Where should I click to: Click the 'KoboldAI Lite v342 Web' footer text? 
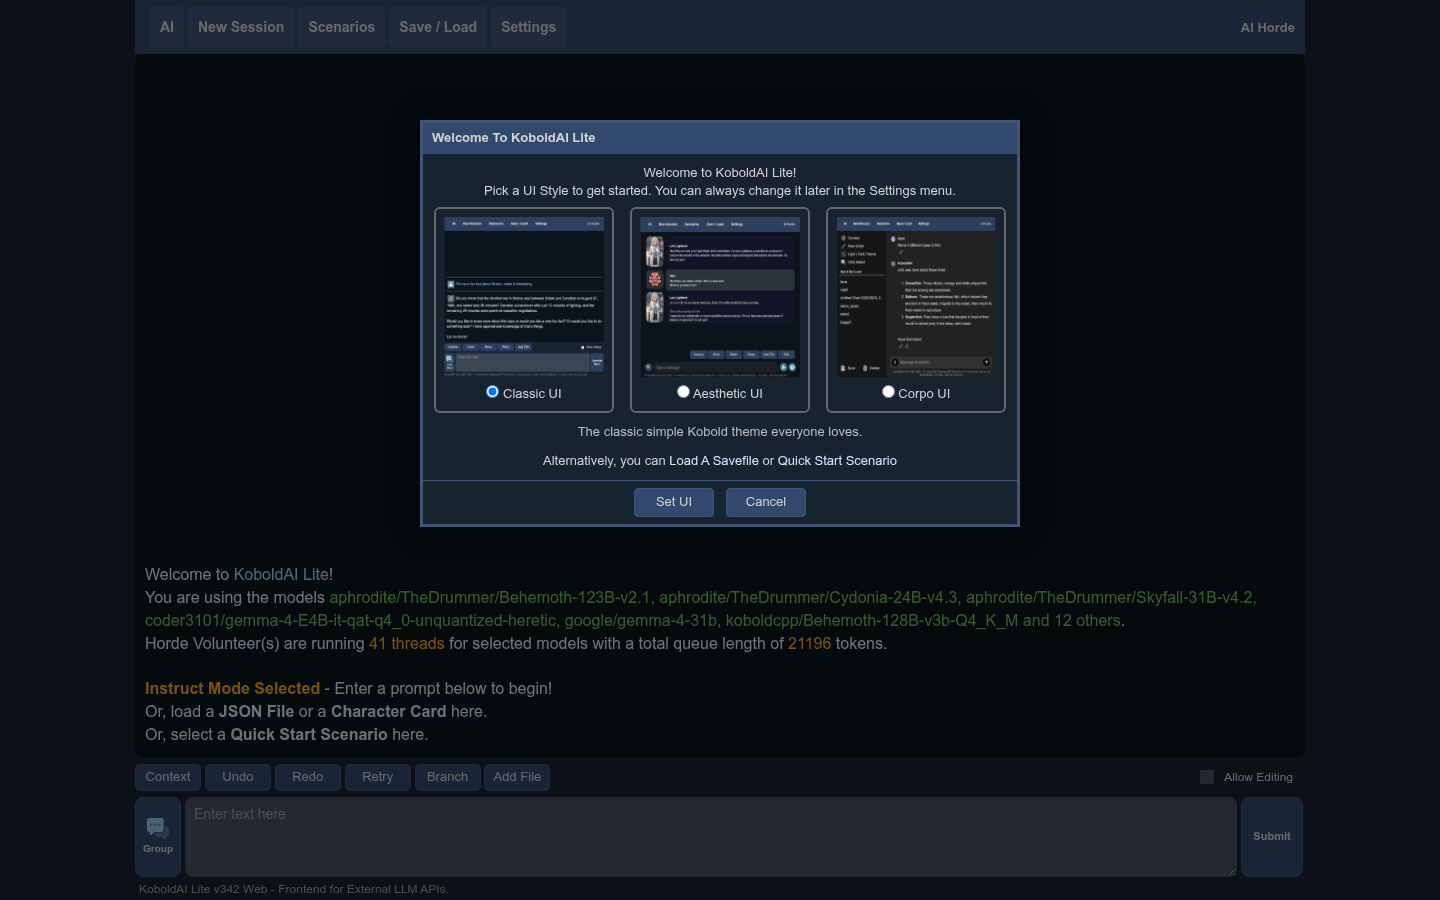click(203, 889)
